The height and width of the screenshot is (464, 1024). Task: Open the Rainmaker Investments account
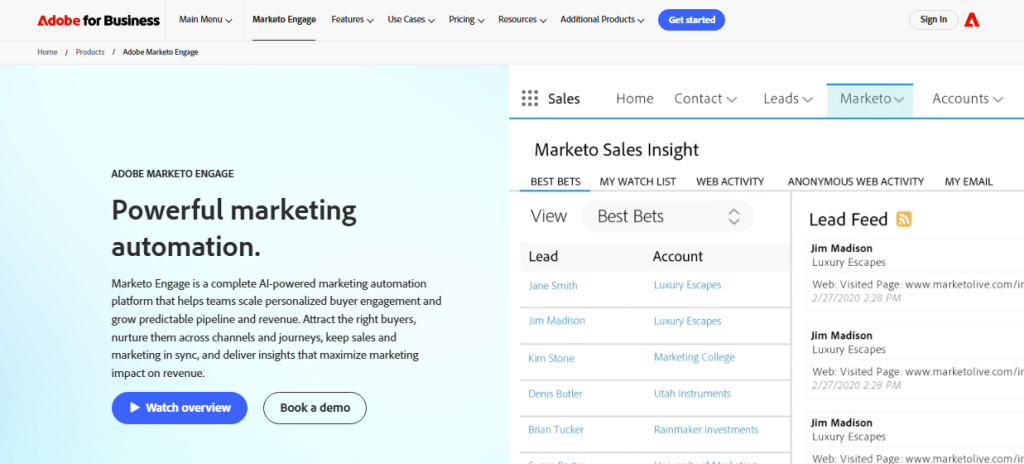706,429
